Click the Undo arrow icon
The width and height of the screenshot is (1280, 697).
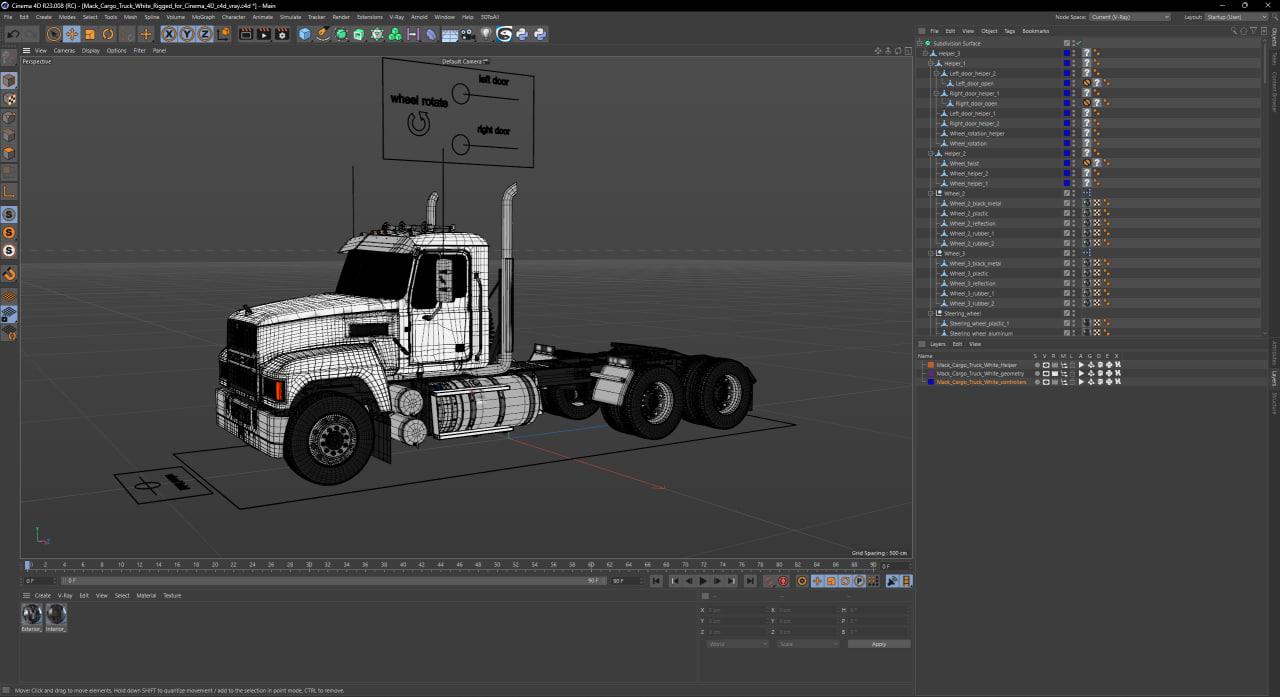(14, 34)
